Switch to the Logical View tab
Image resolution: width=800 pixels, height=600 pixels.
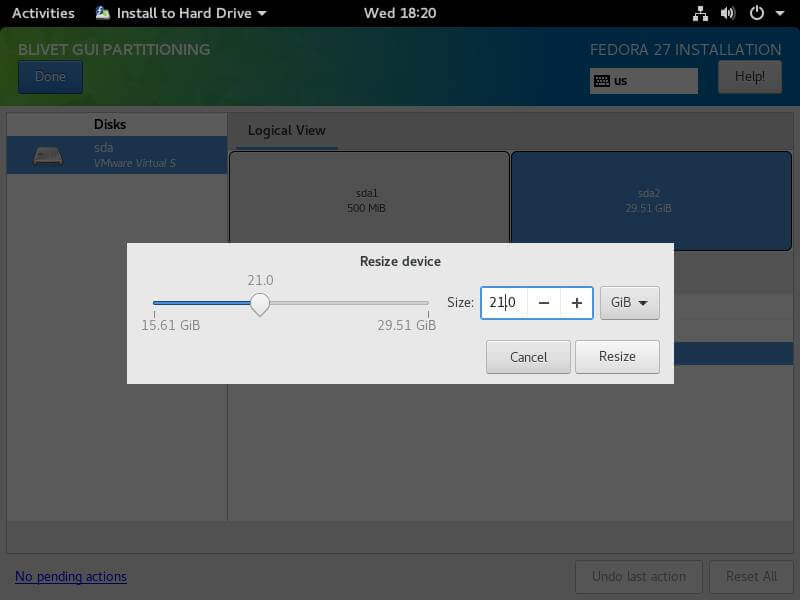286,131
